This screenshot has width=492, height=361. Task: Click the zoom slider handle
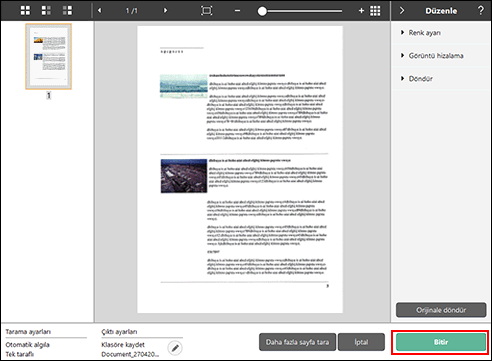tap(262, 11)
